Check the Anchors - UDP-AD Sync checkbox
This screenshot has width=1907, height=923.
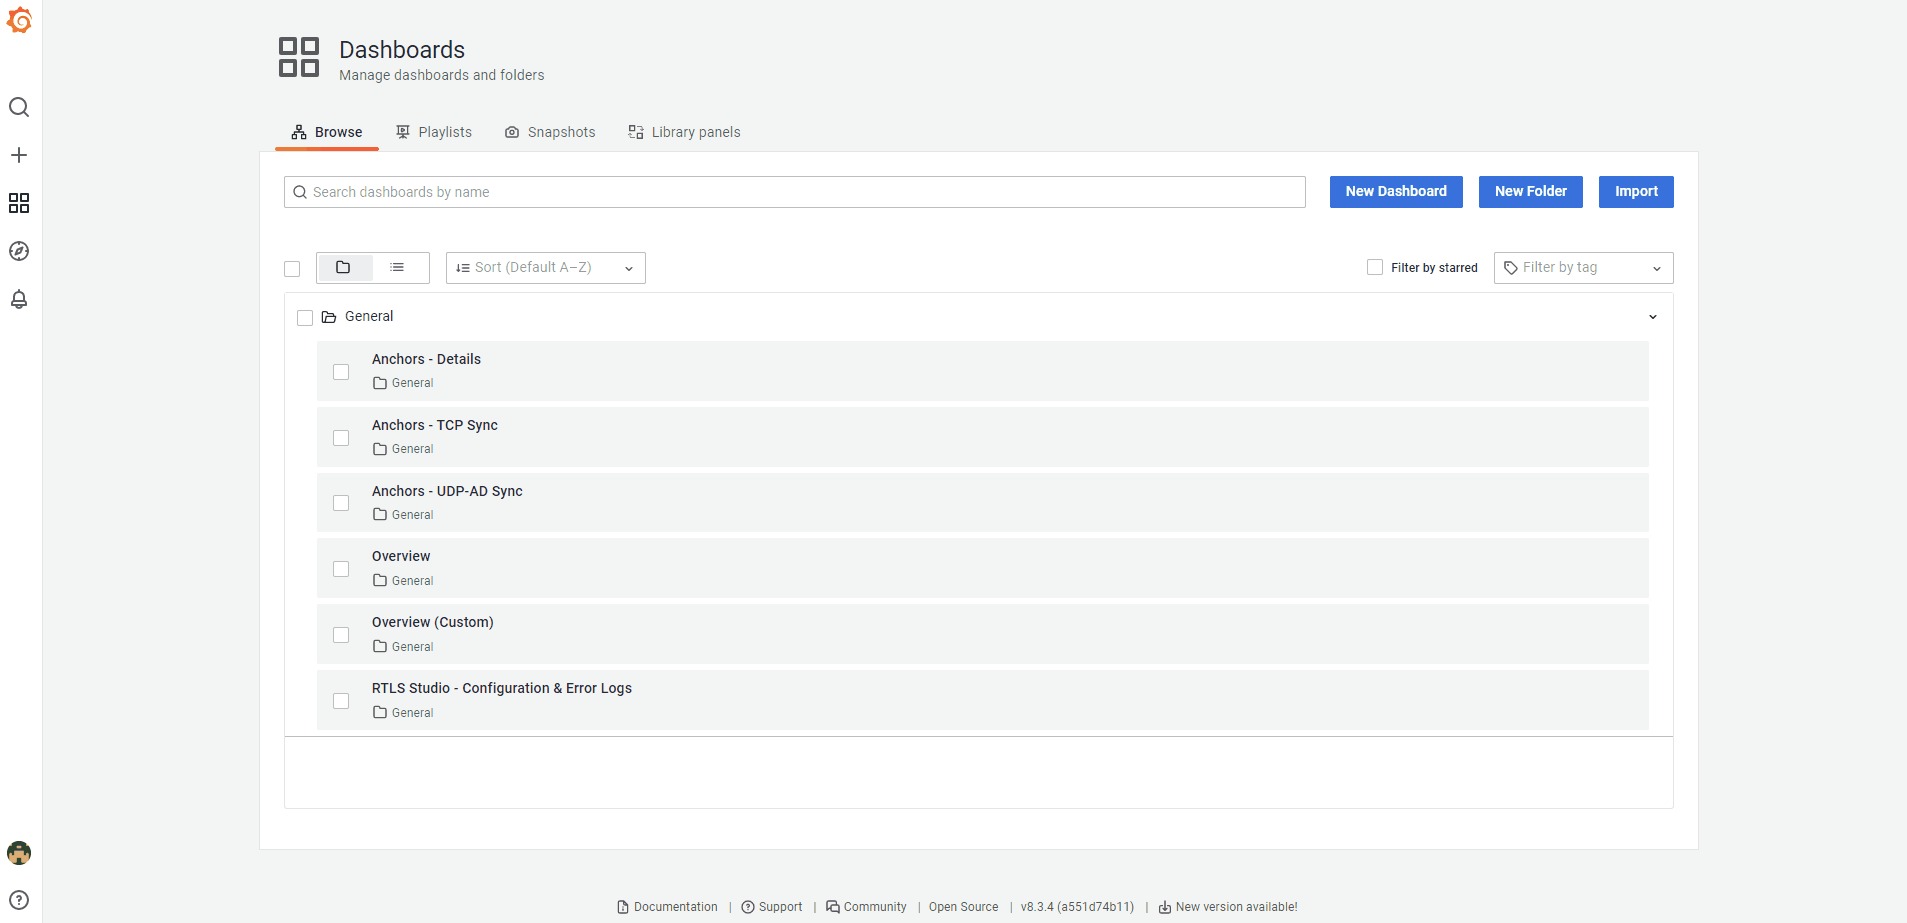click(x=341, y=503)
